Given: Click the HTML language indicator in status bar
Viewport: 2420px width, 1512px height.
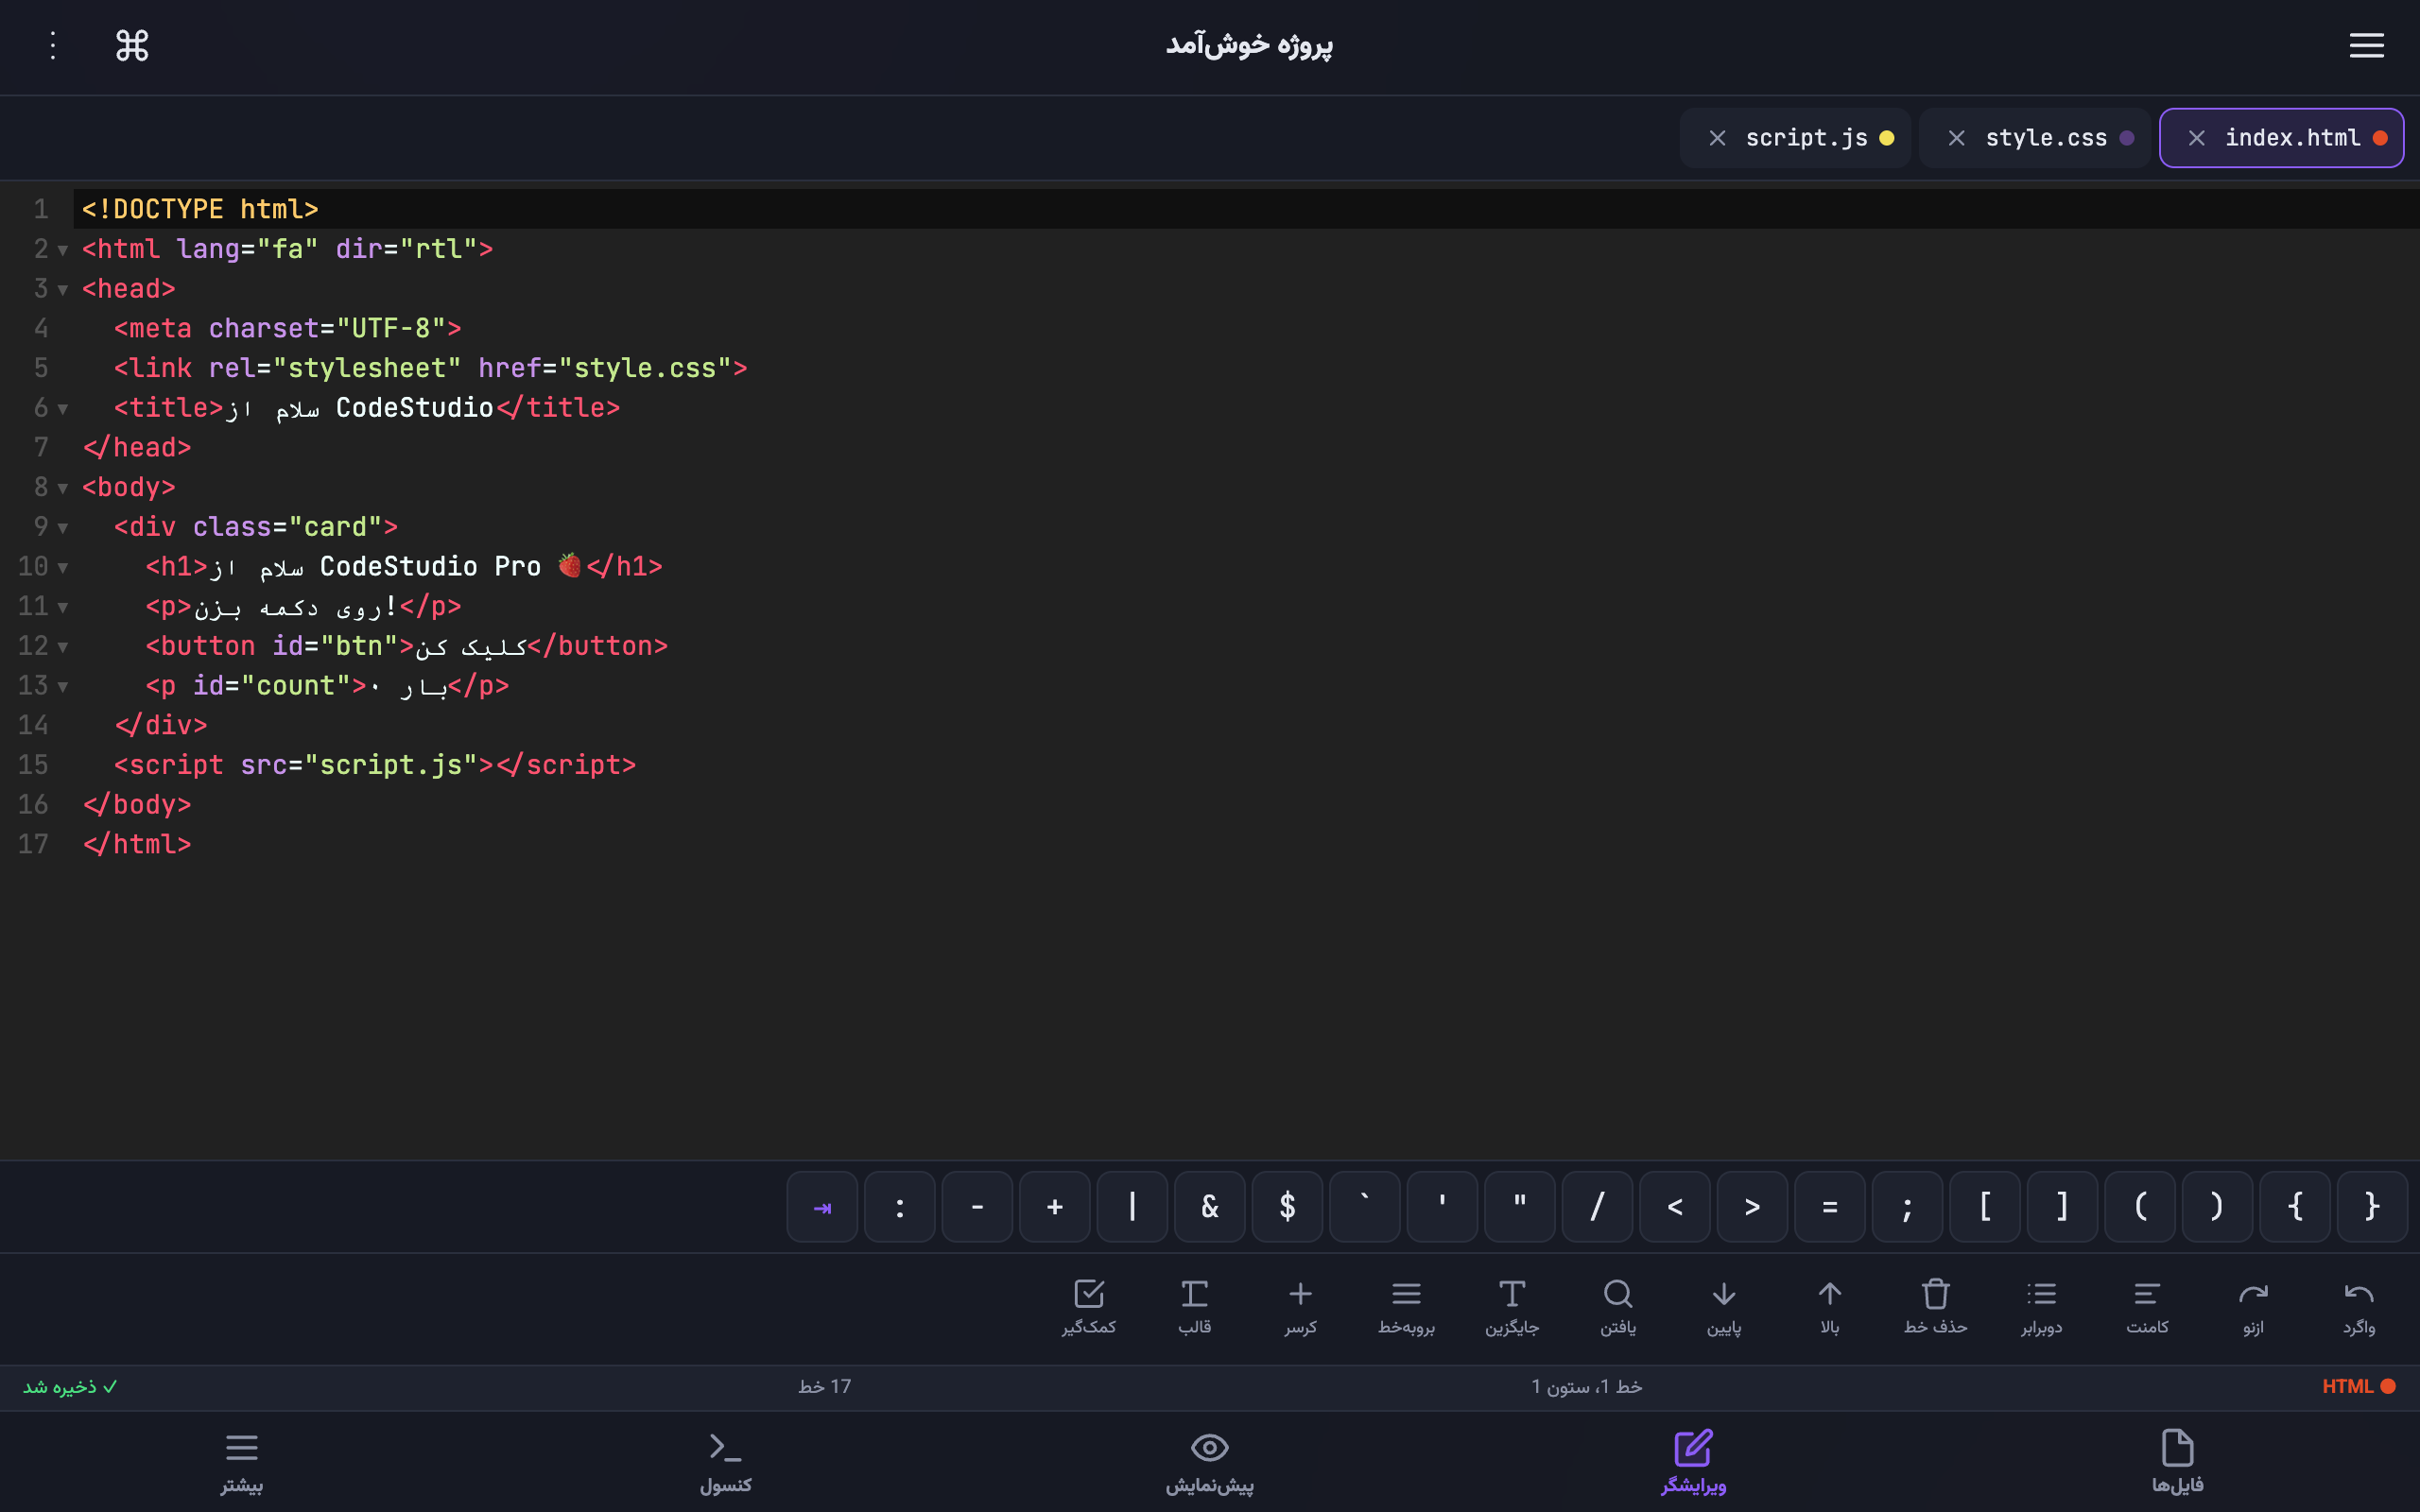Looking at the screenshot, I should pos(2358,1387).
